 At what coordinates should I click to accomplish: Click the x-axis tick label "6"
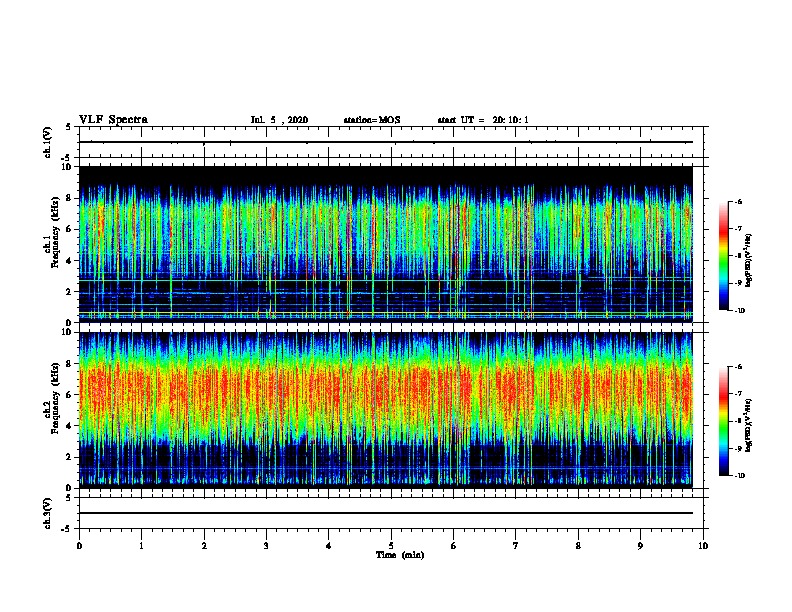[x=454, y=546]
